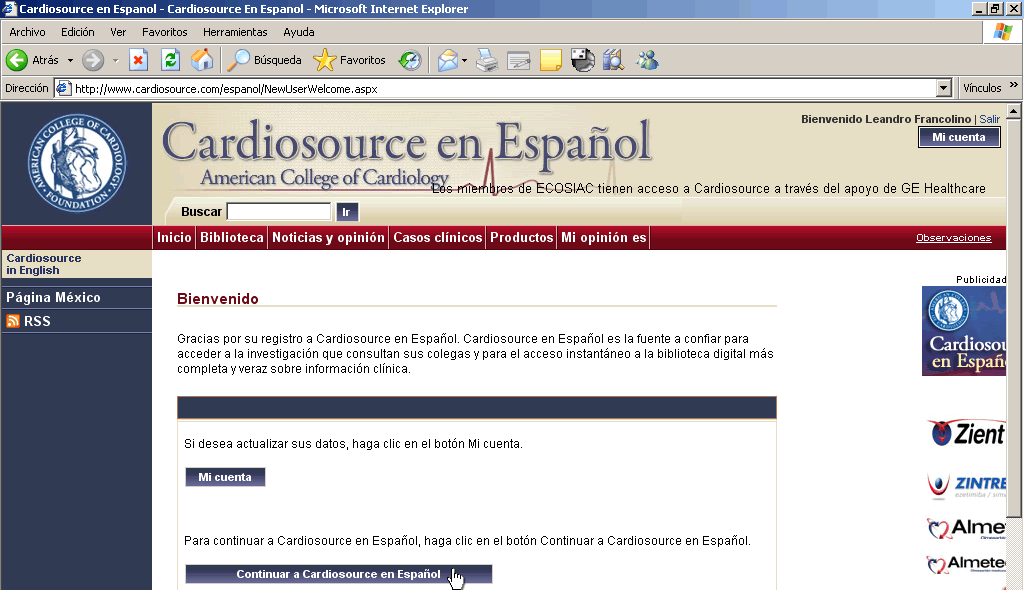
Task: Click the Mail envelope toolbar icon
Action: [447, 60]
